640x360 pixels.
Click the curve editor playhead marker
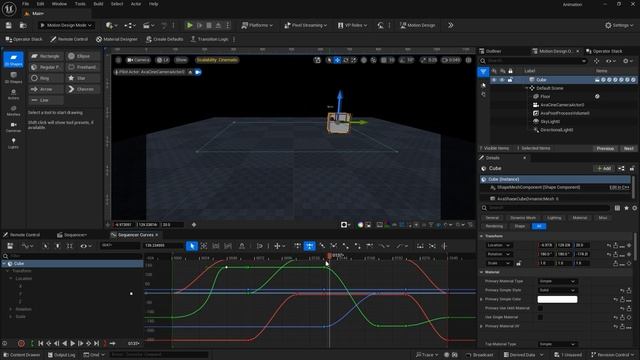329,256
